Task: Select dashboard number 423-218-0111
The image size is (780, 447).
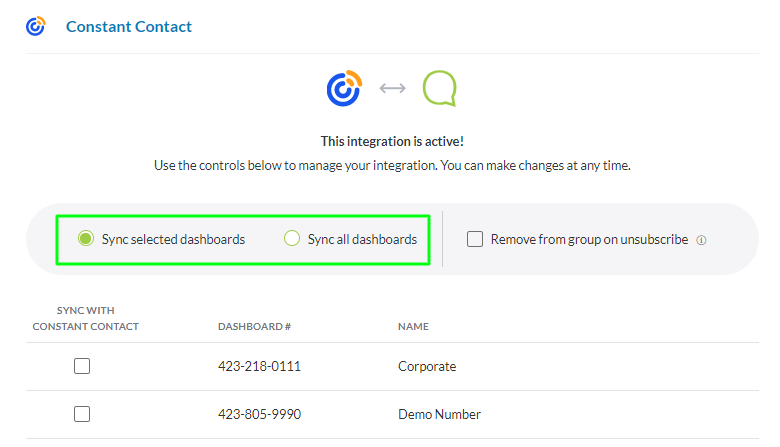Action: [x=259, y=366]
